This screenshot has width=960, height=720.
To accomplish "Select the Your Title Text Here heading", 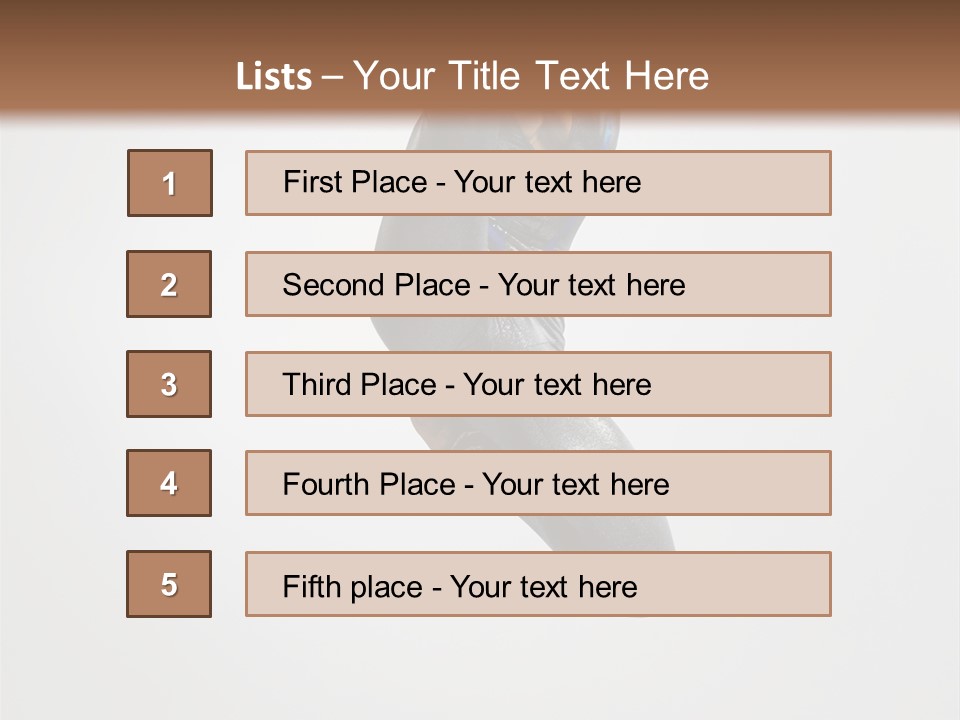I will coord(531,77).
